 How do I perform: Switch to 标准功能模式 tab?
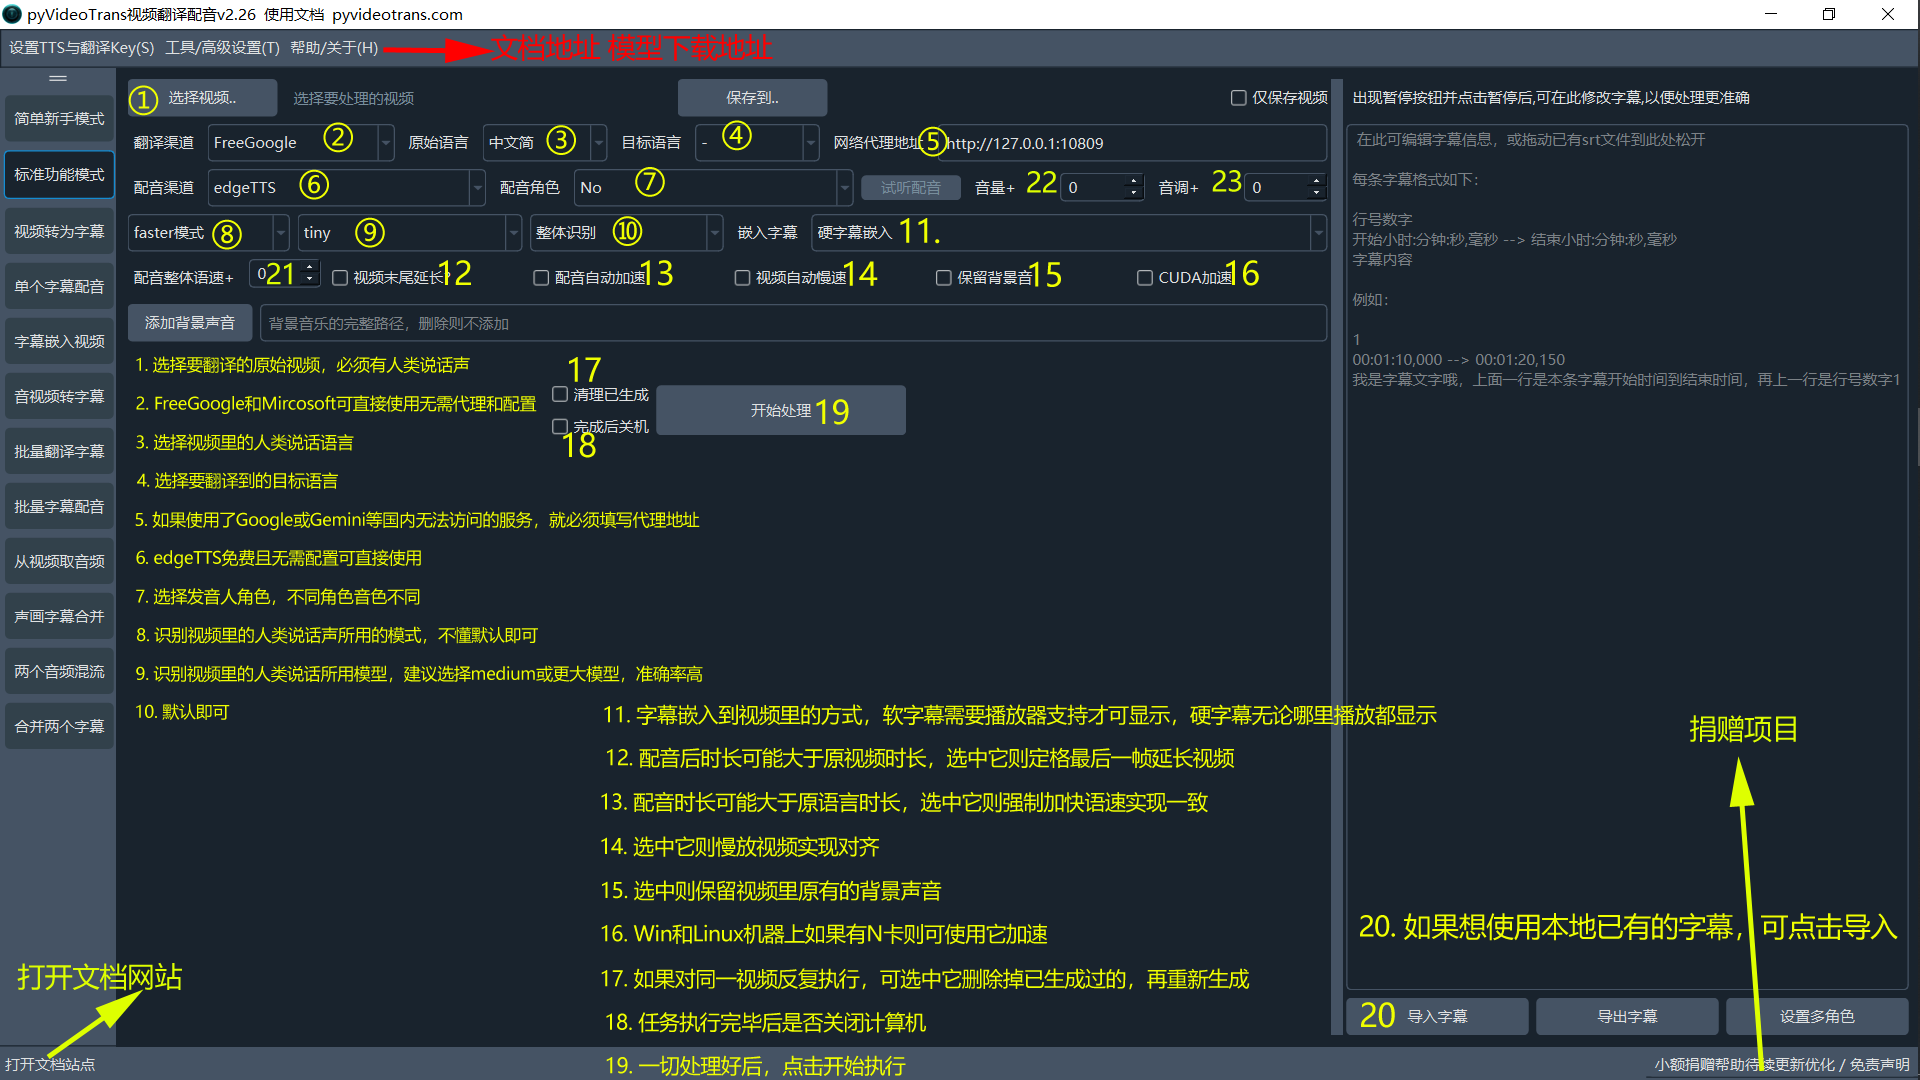click(59, 175)
